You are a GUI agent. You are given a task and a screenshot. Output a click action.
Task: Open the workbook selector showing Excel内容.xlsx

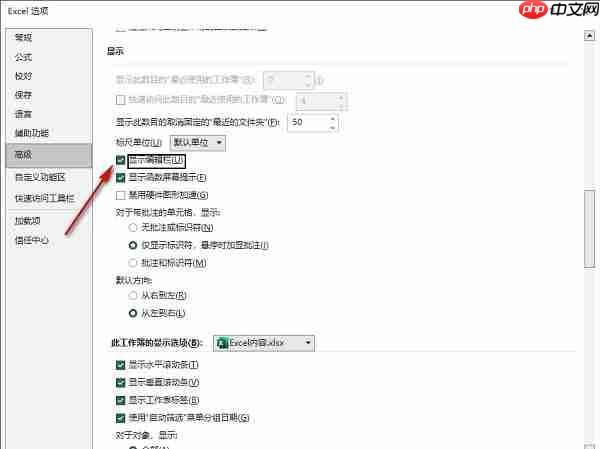tap(264, 343)
